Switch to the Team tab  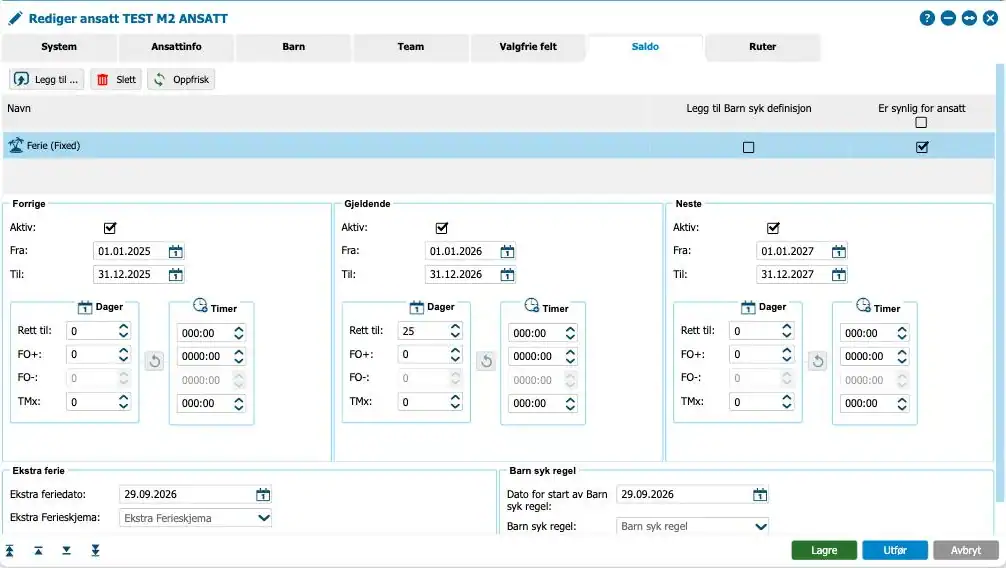point(411,47)
